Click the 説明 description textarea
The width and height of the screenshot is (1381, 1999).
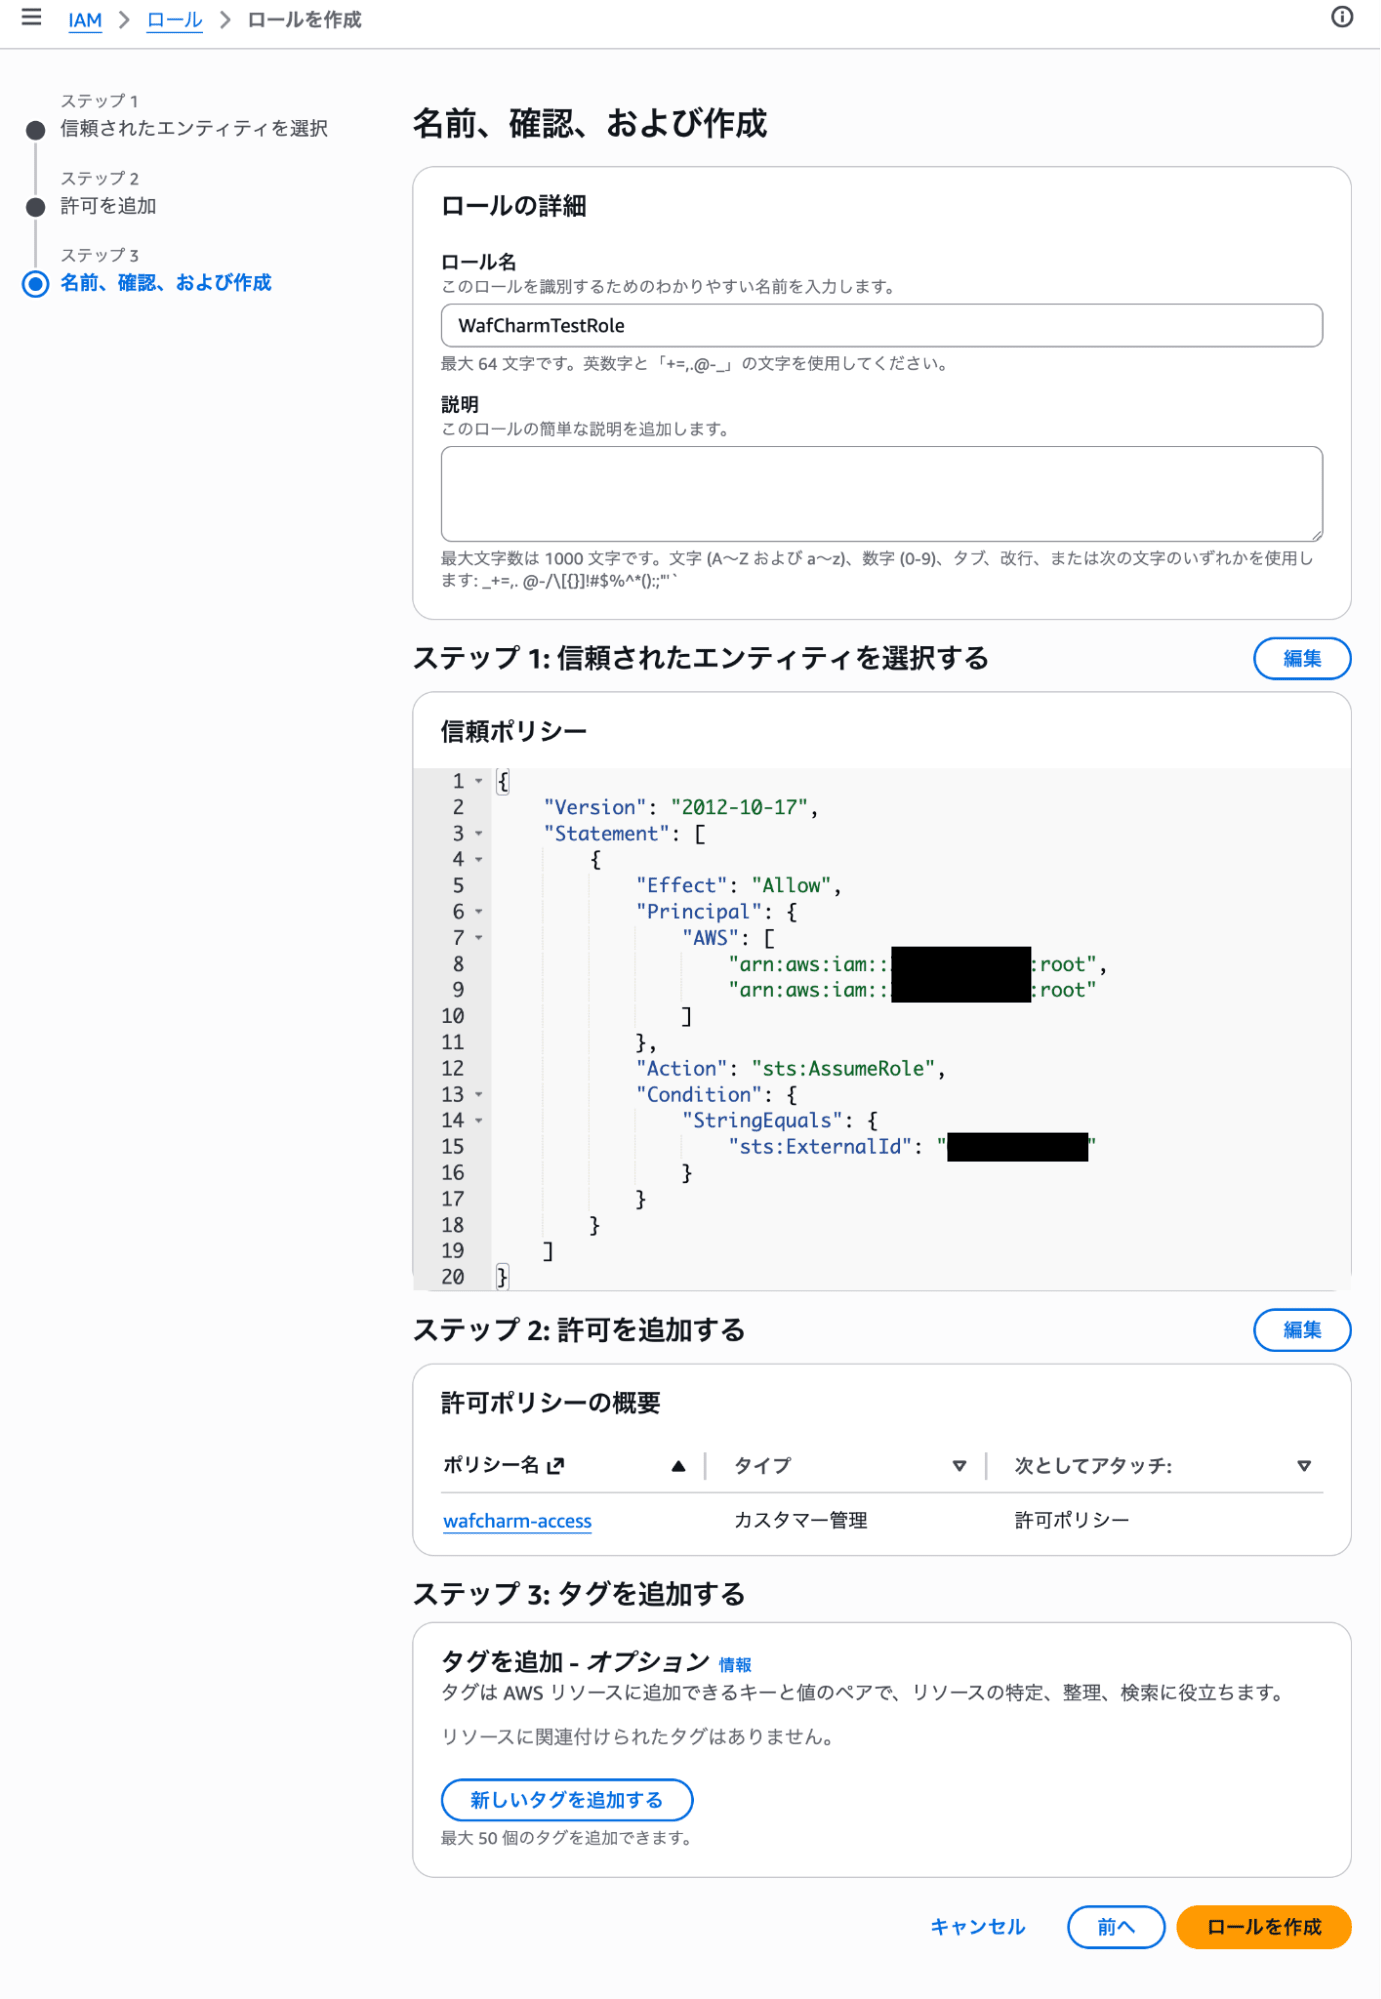tap(881, 494)
